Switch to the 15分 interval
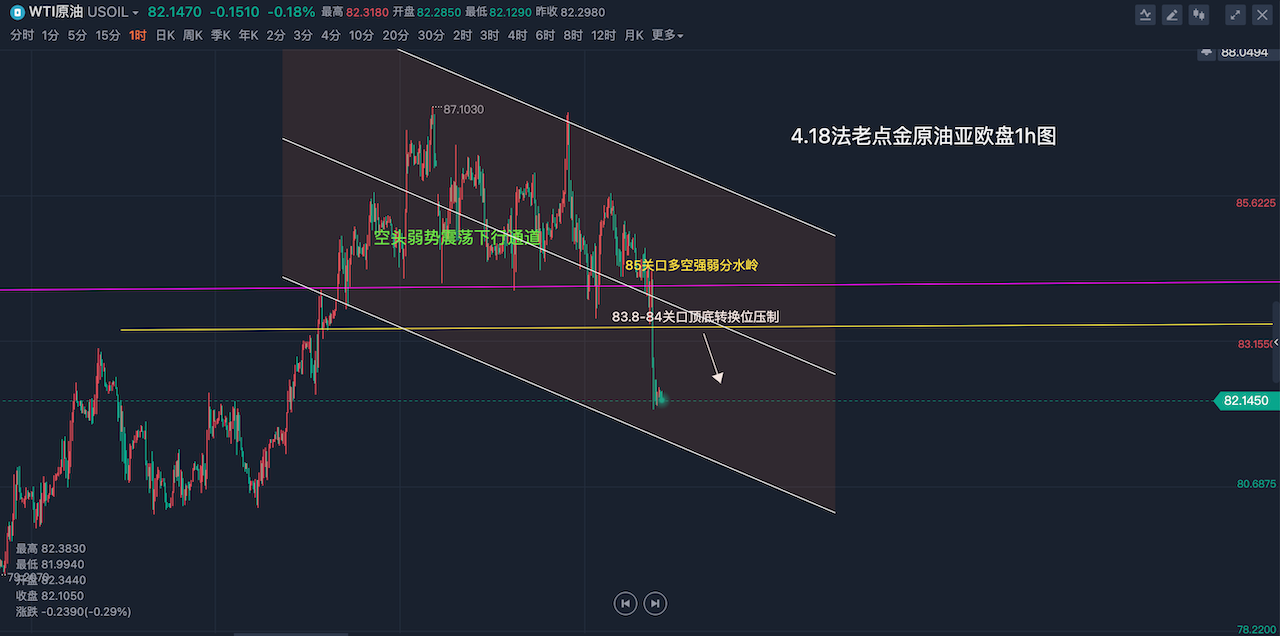This screenshot has height=636, width=1280. pos(108,35)
